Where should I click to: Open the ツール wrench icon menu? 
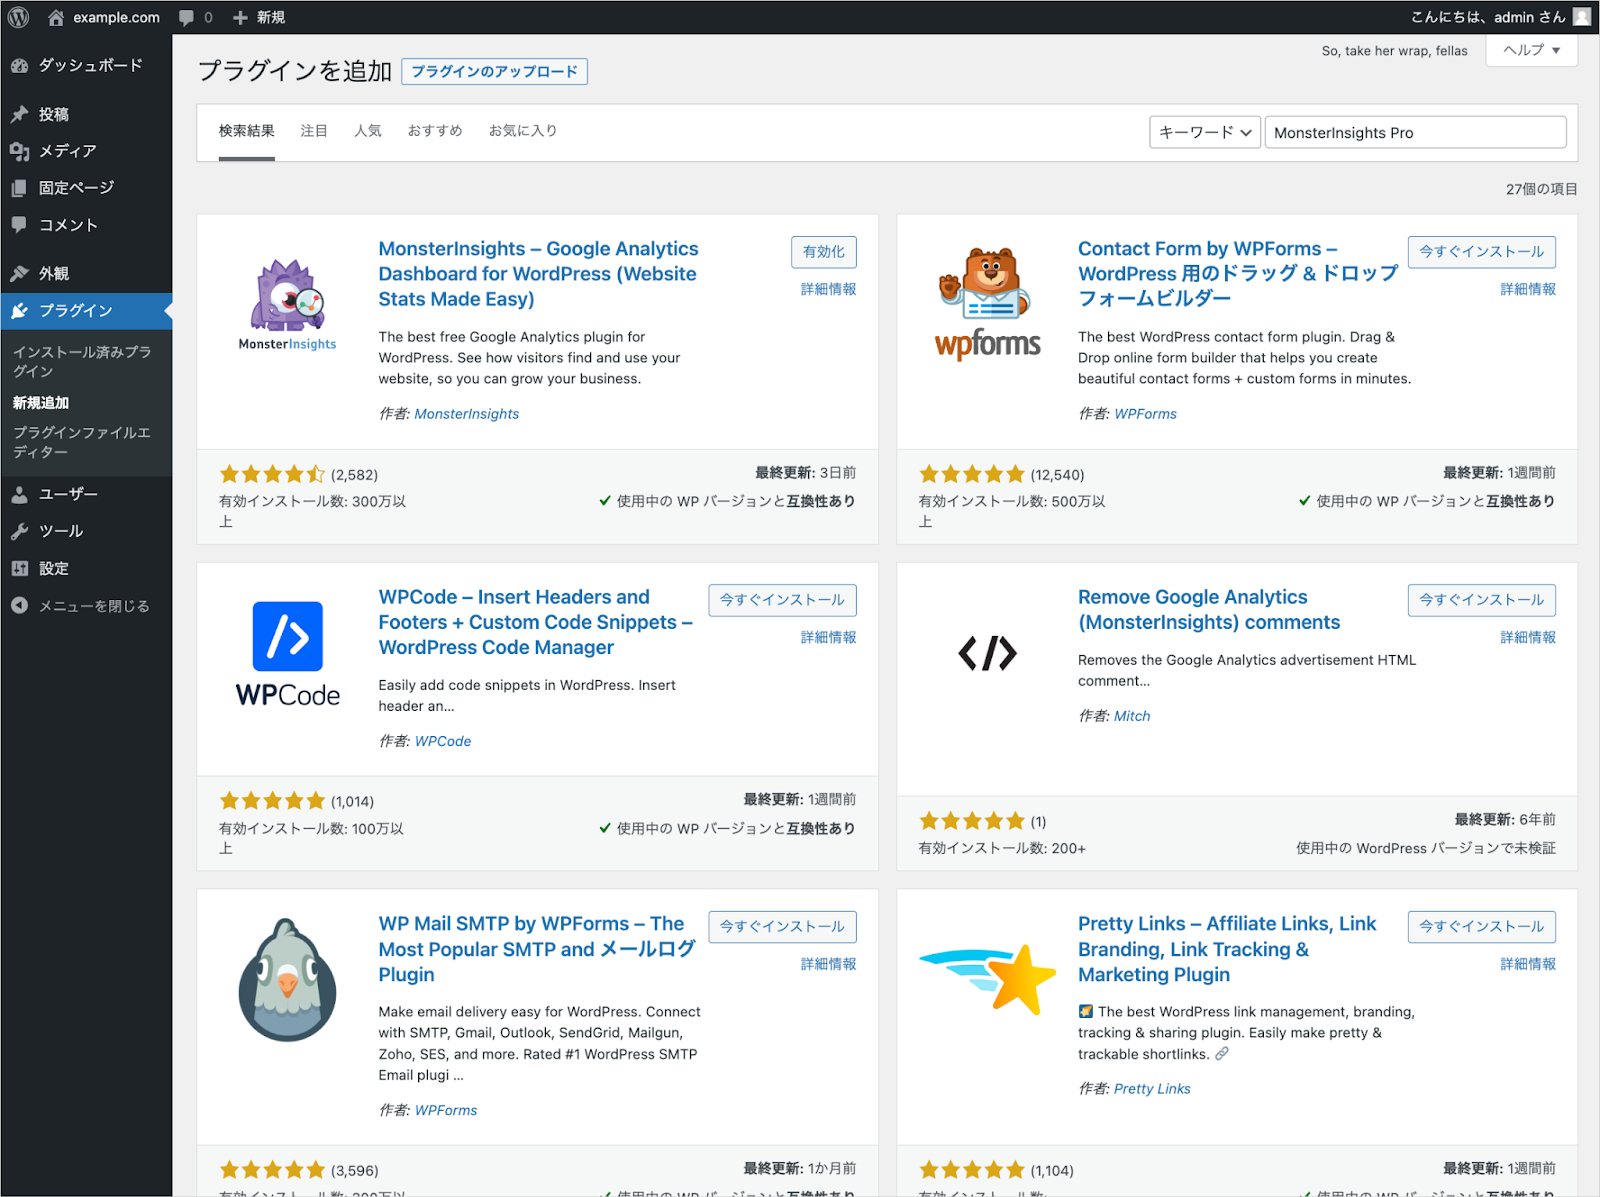19,531
